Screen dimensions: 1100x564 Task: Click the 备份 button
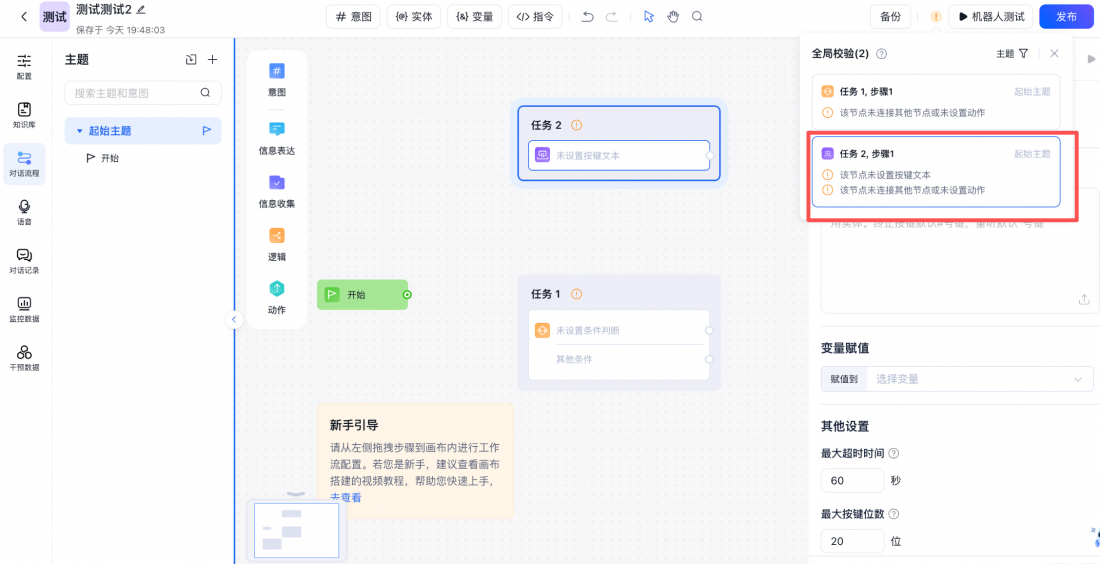pos(890,16)
